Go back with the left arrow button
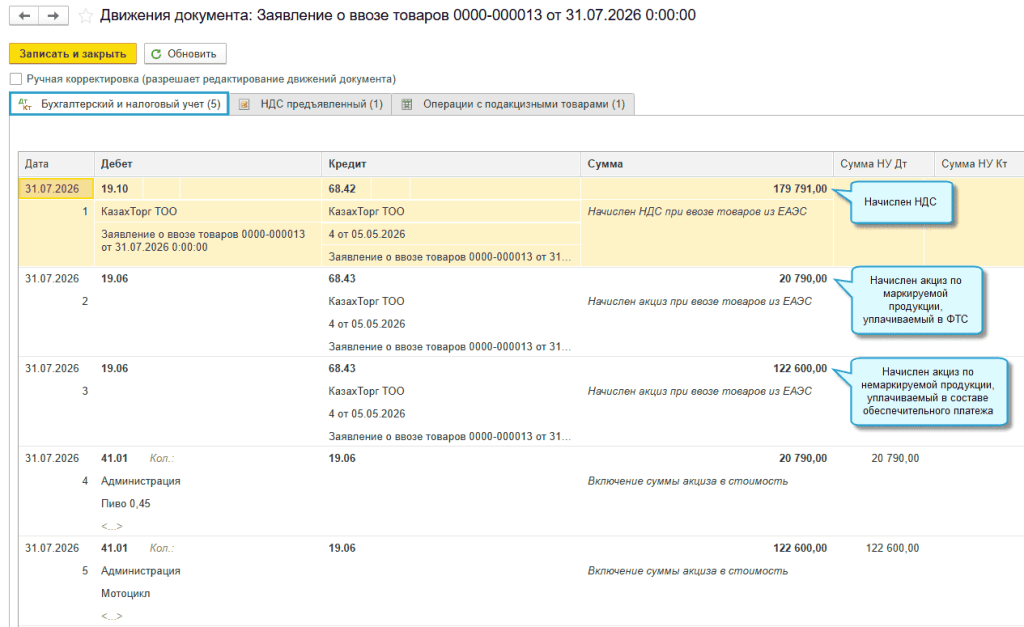1024x627 pixels. pyautogui.click(x=24, y=16)
